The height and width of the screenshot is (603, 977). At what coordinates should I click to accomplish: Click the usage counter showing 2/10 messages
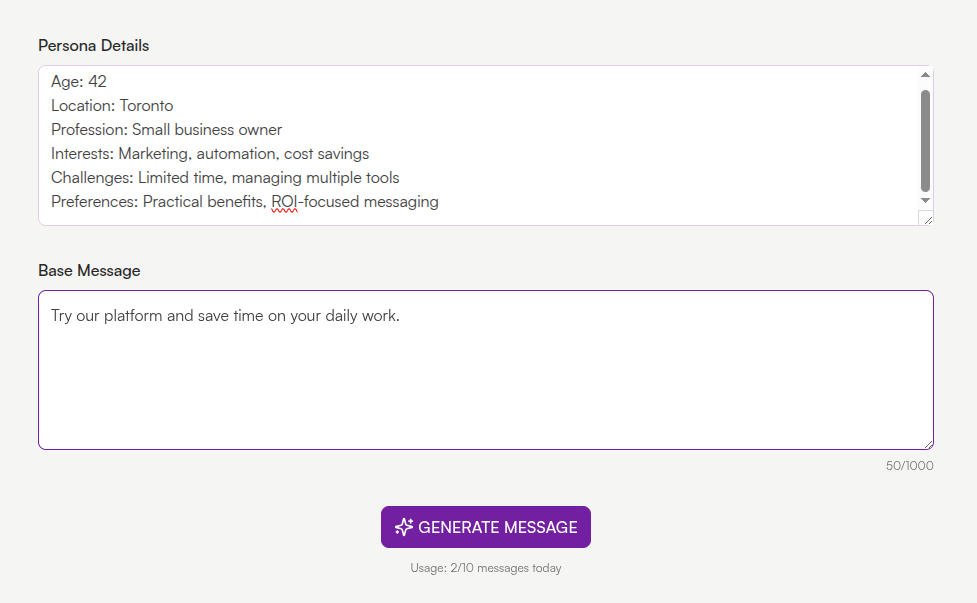[485, 568]
